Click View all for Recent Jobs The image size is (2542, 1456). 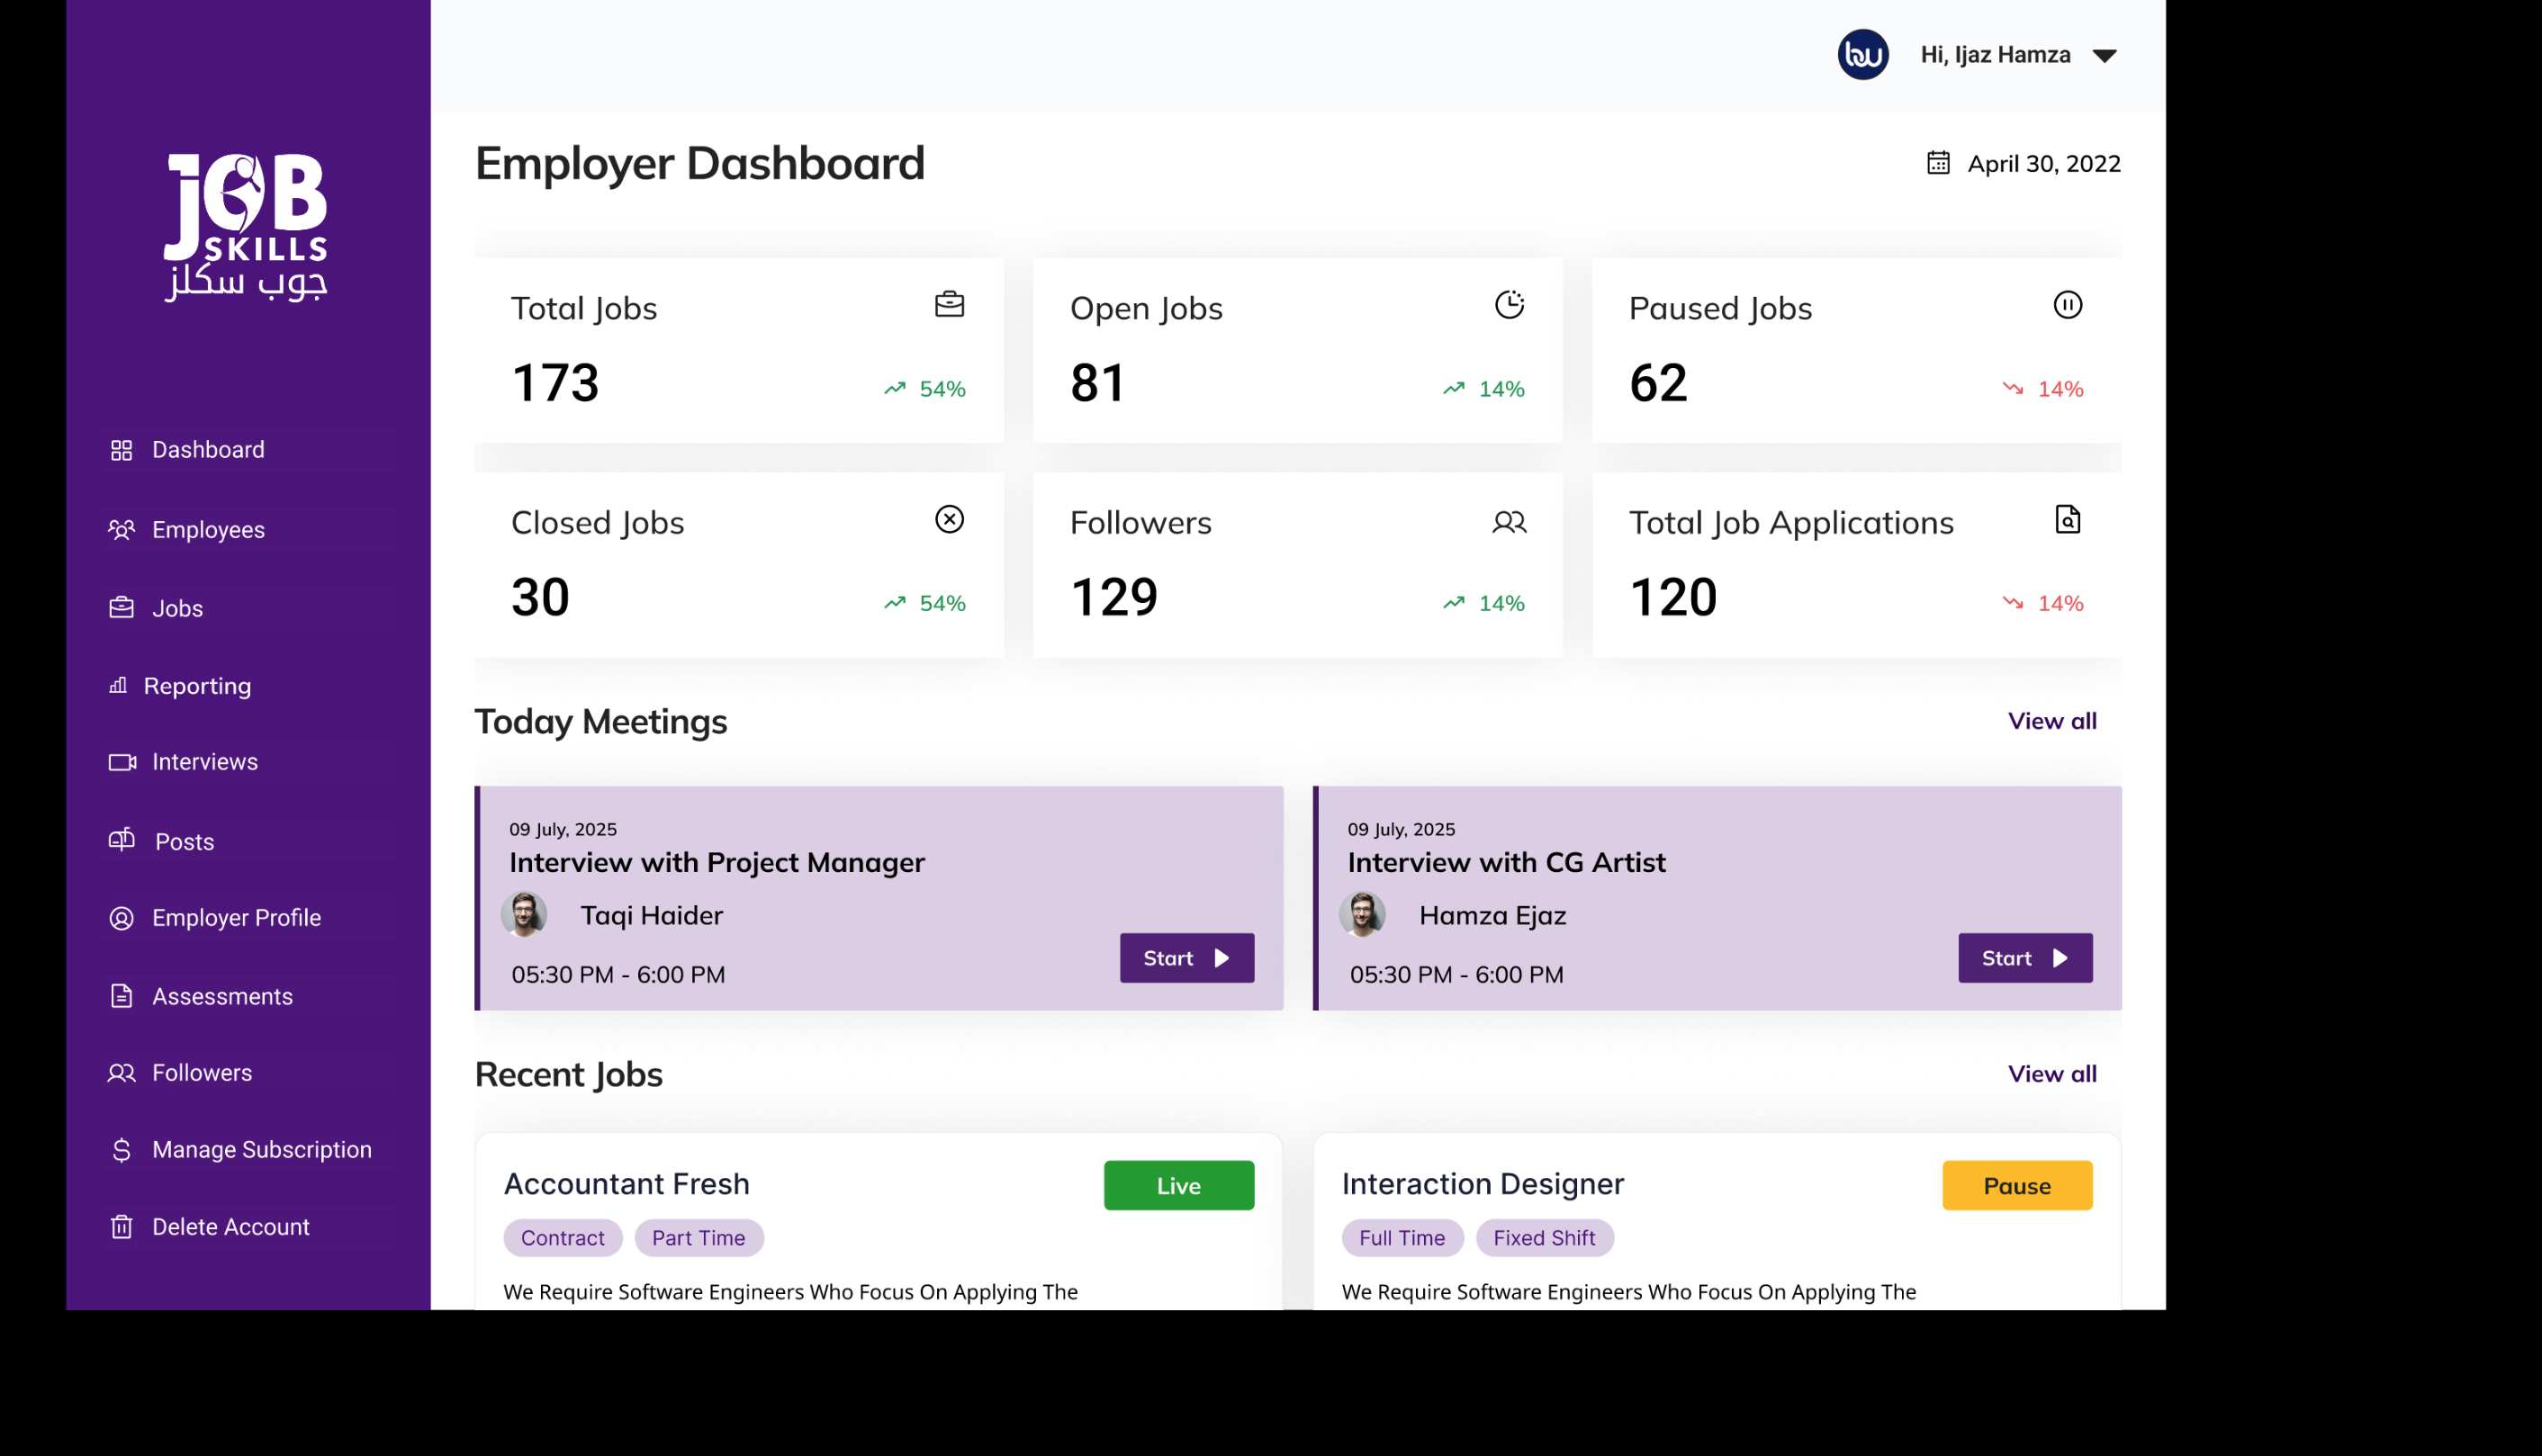tap(2051, 1073)
